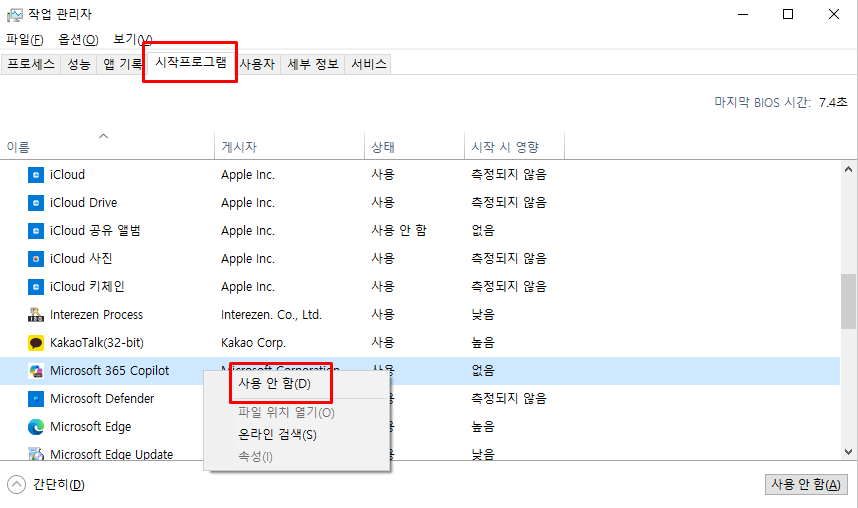Click the 사용 안 함(A) button
The height and width of the screenshot is (508, 858).
(x=806, y=484)
